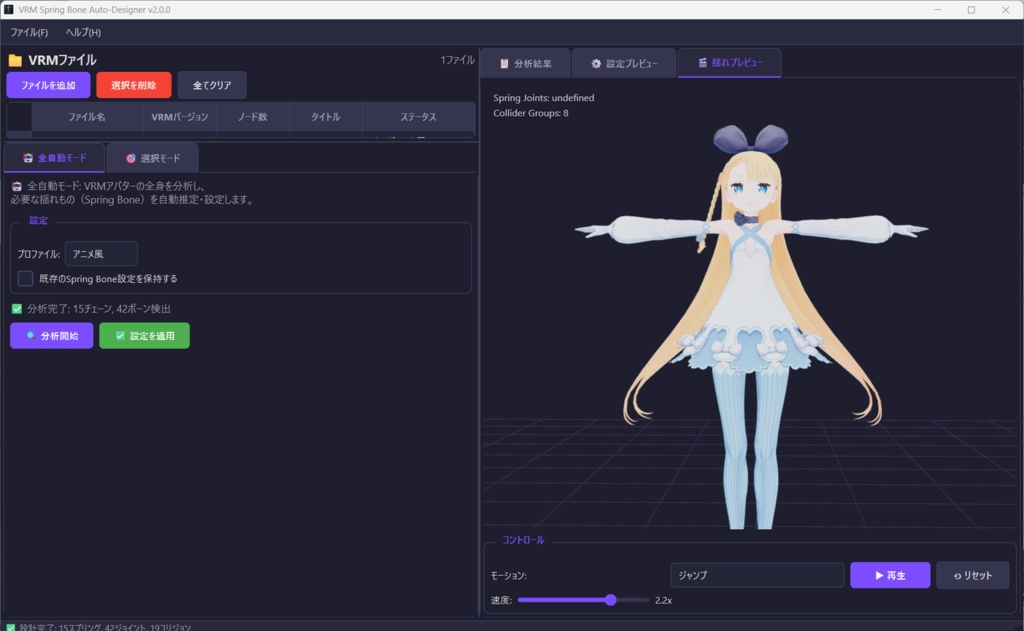Viewport: 1024px width, 631px height.
Task: Click the ファイル名 column header
Action: click(x=88, y=118)
